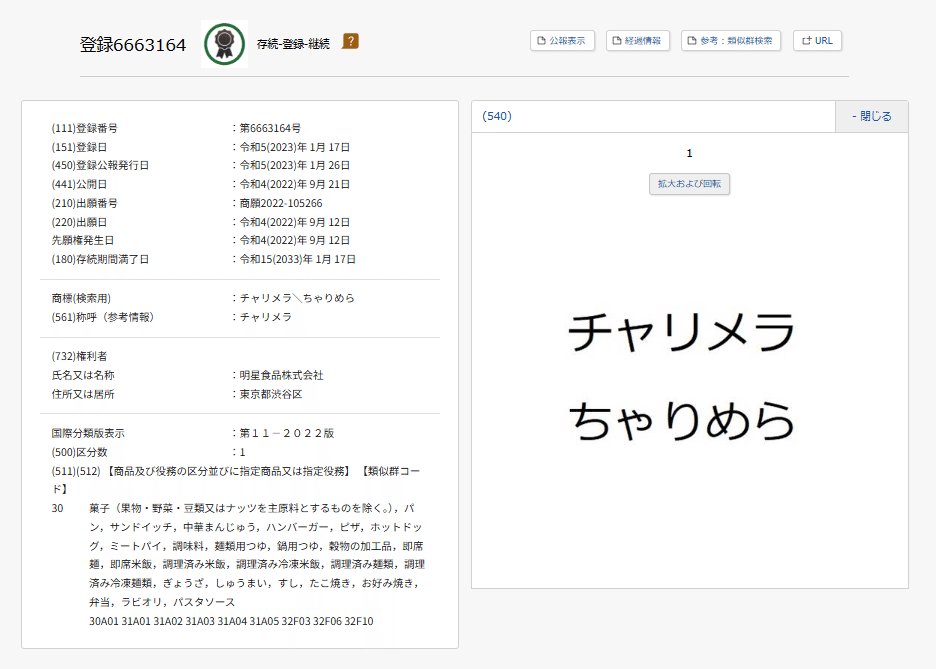
Task: Click the status text 存続-登録-継続
Action: click(293, 44)
